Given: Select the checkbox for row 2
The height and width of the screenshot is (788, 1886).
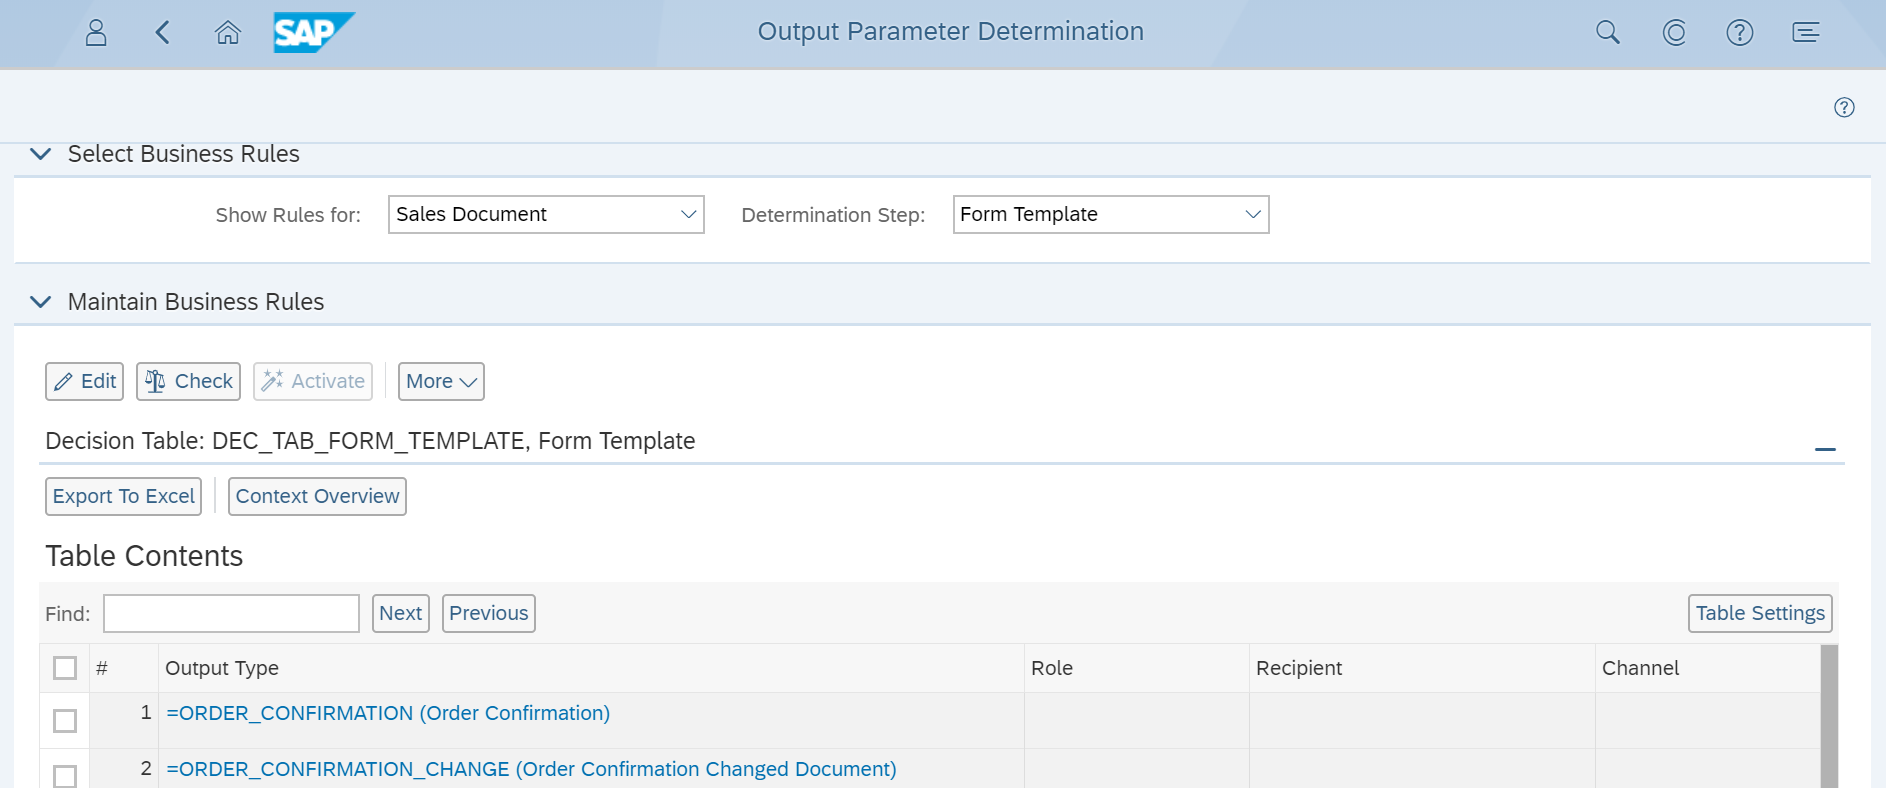Looking at the screenshot, I should coord(65,776).
